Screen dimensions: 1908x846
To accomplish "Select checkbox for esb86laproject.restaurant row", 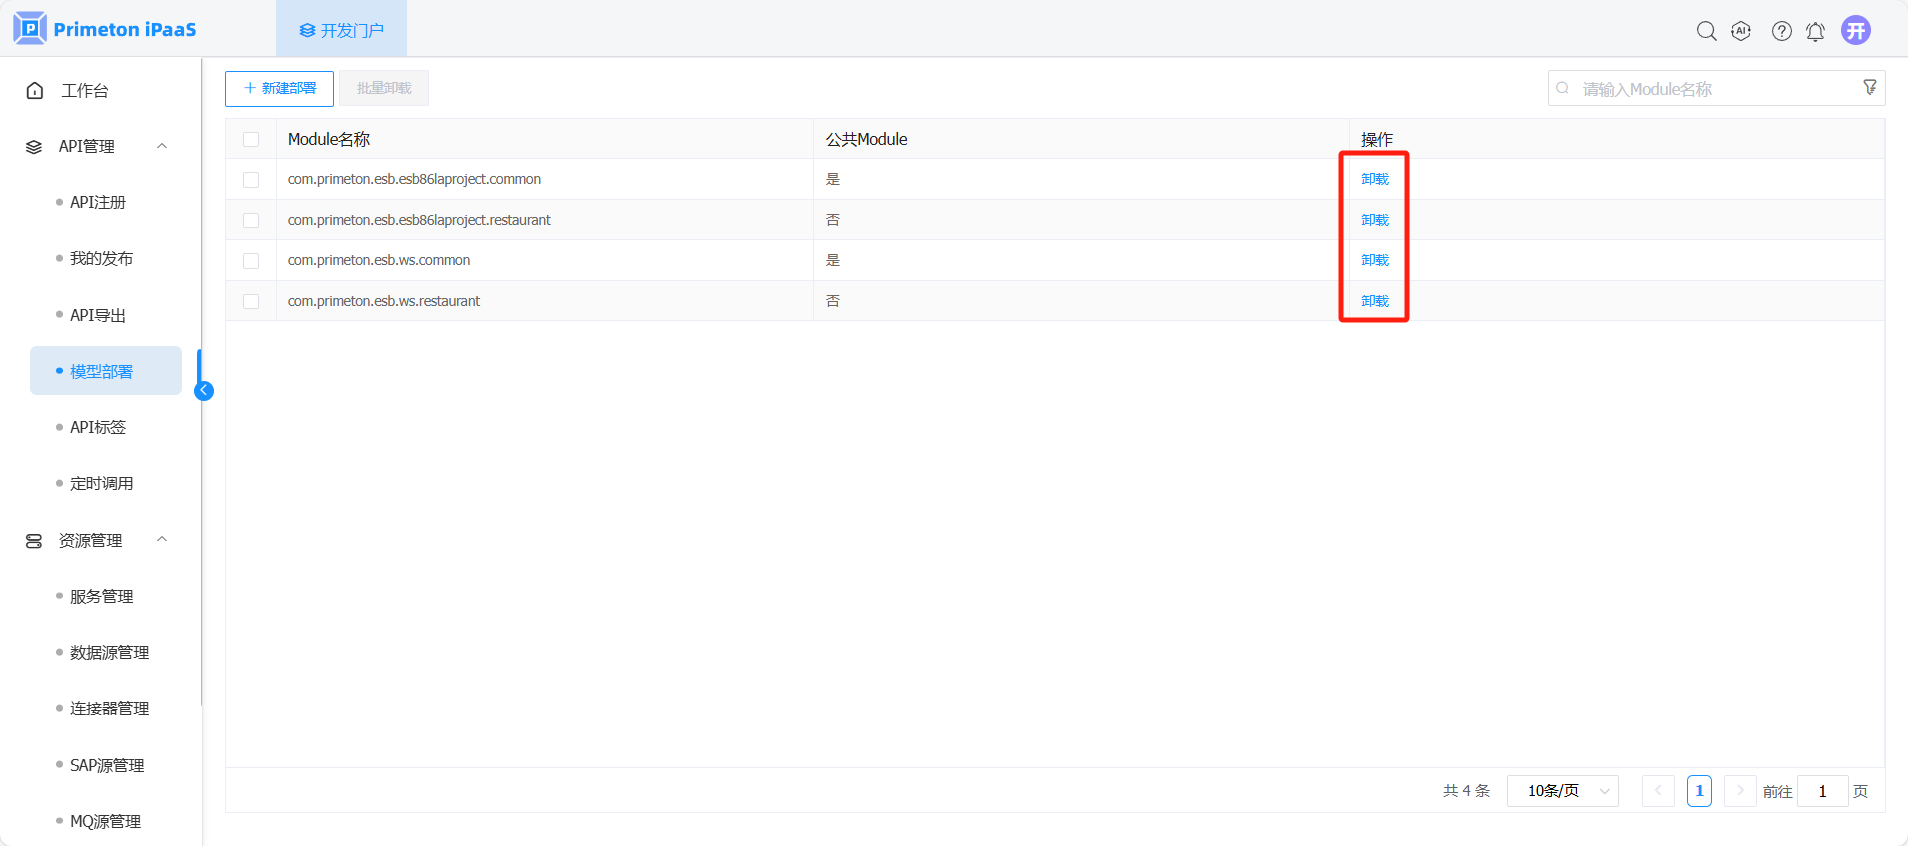I will [251, 220].
